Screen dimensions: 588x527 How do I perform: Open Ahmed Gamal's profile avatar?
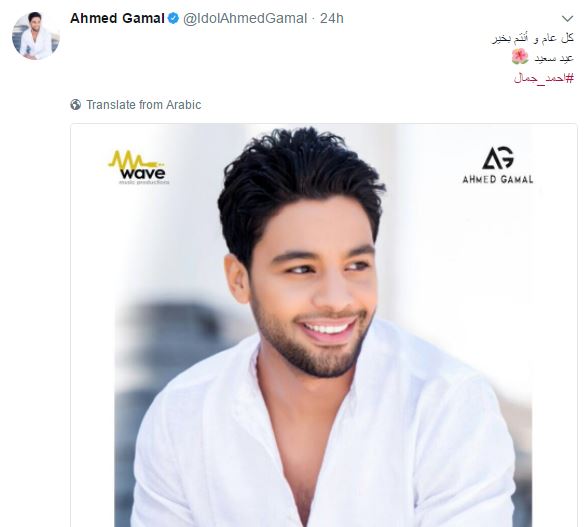pyautogui.click(x=36, y=36)
